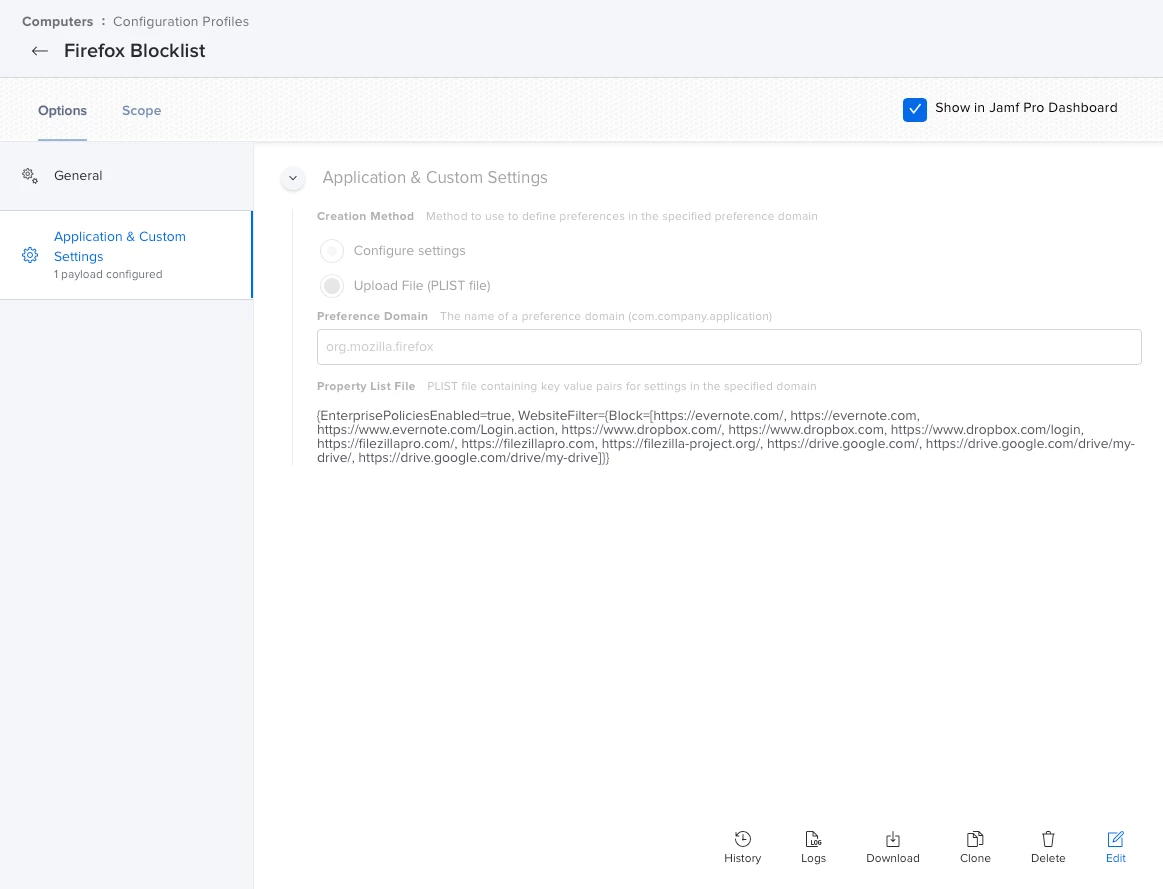Click the Preference Domain input field
The image size is (1163, 889).
(729, 347)
